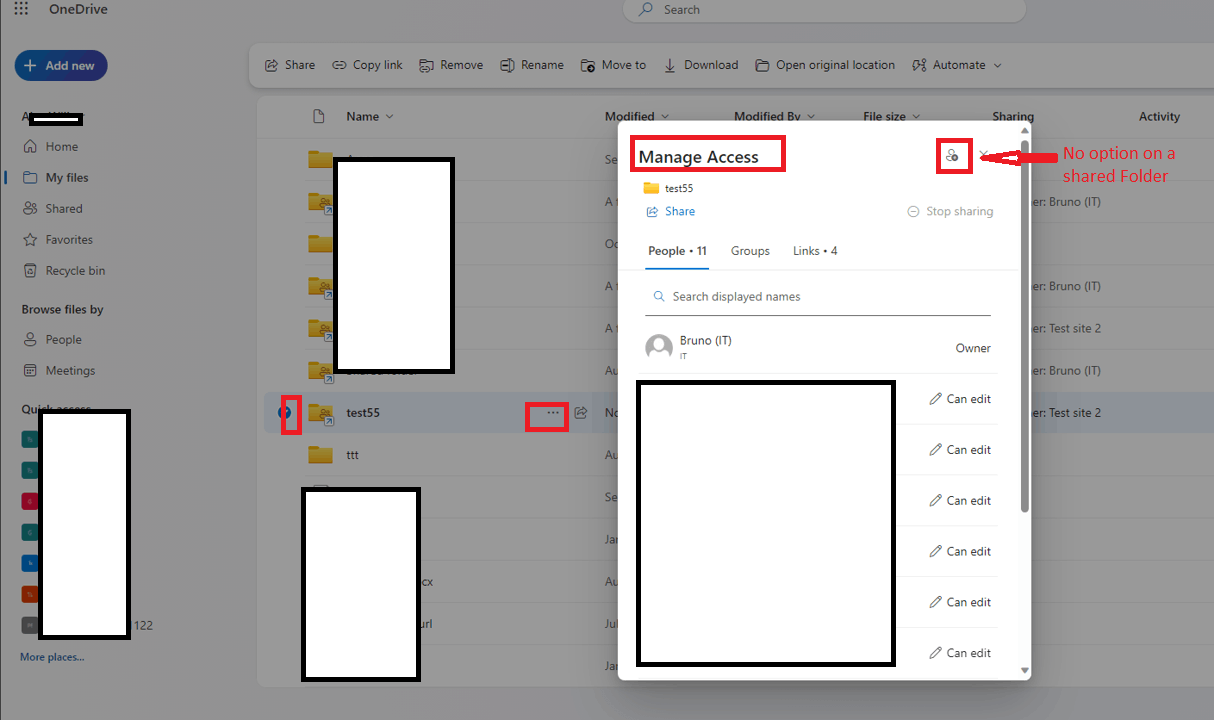Switch to the Links tab
The width and height of the screenshot is (1214, 720).
[815, 251]
